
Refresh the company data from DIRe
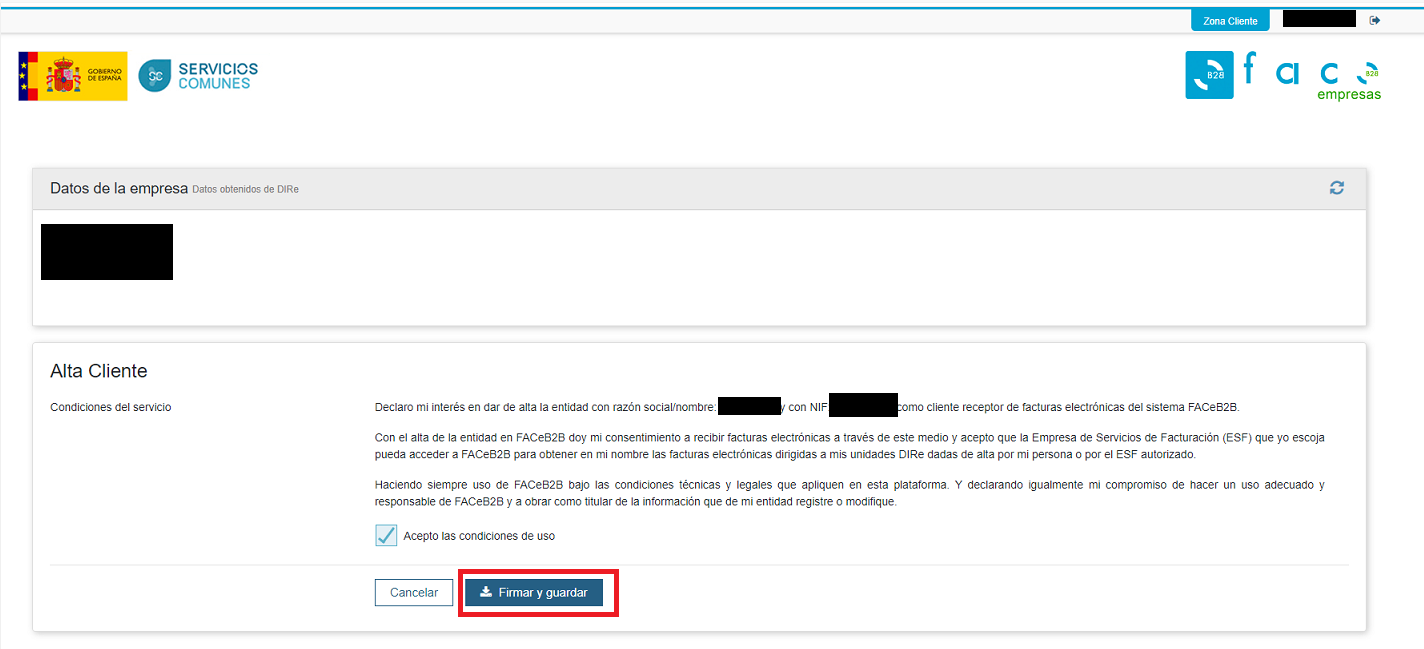[1337, 187]
